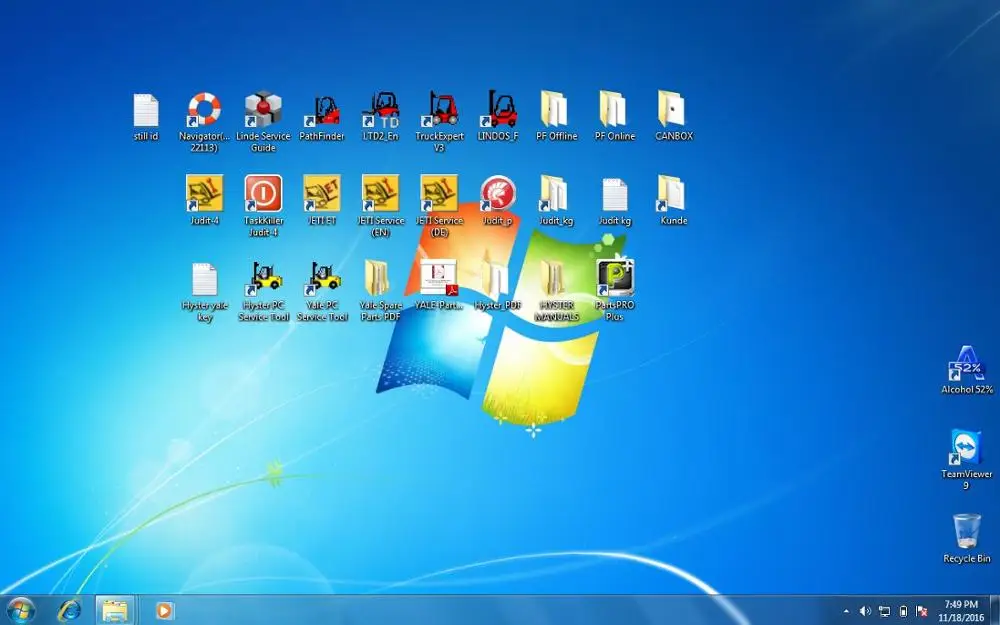Select the Judit_kg folder shortcut
Viewport: 1000px width, 625px height.
coord(554,193)
